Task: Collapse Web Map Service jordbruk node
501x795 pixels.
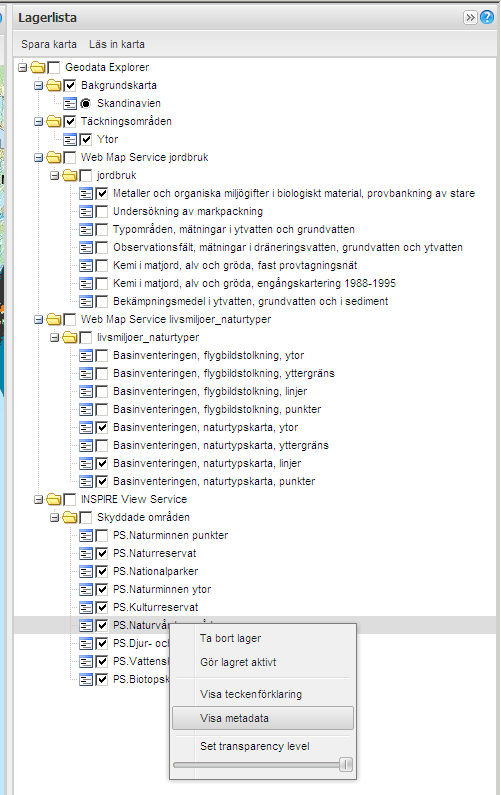Action: pyautogui.click(x=39, y=157)
